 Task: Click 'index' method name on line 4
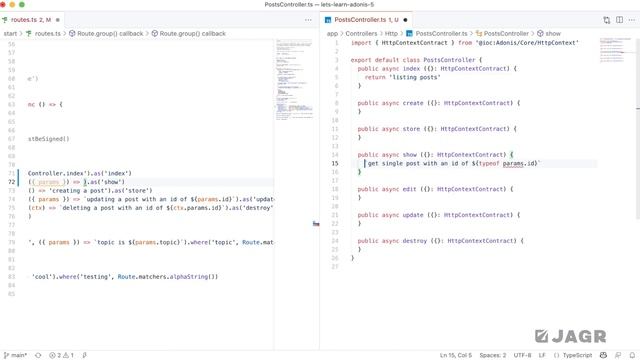tap(411, 69)
